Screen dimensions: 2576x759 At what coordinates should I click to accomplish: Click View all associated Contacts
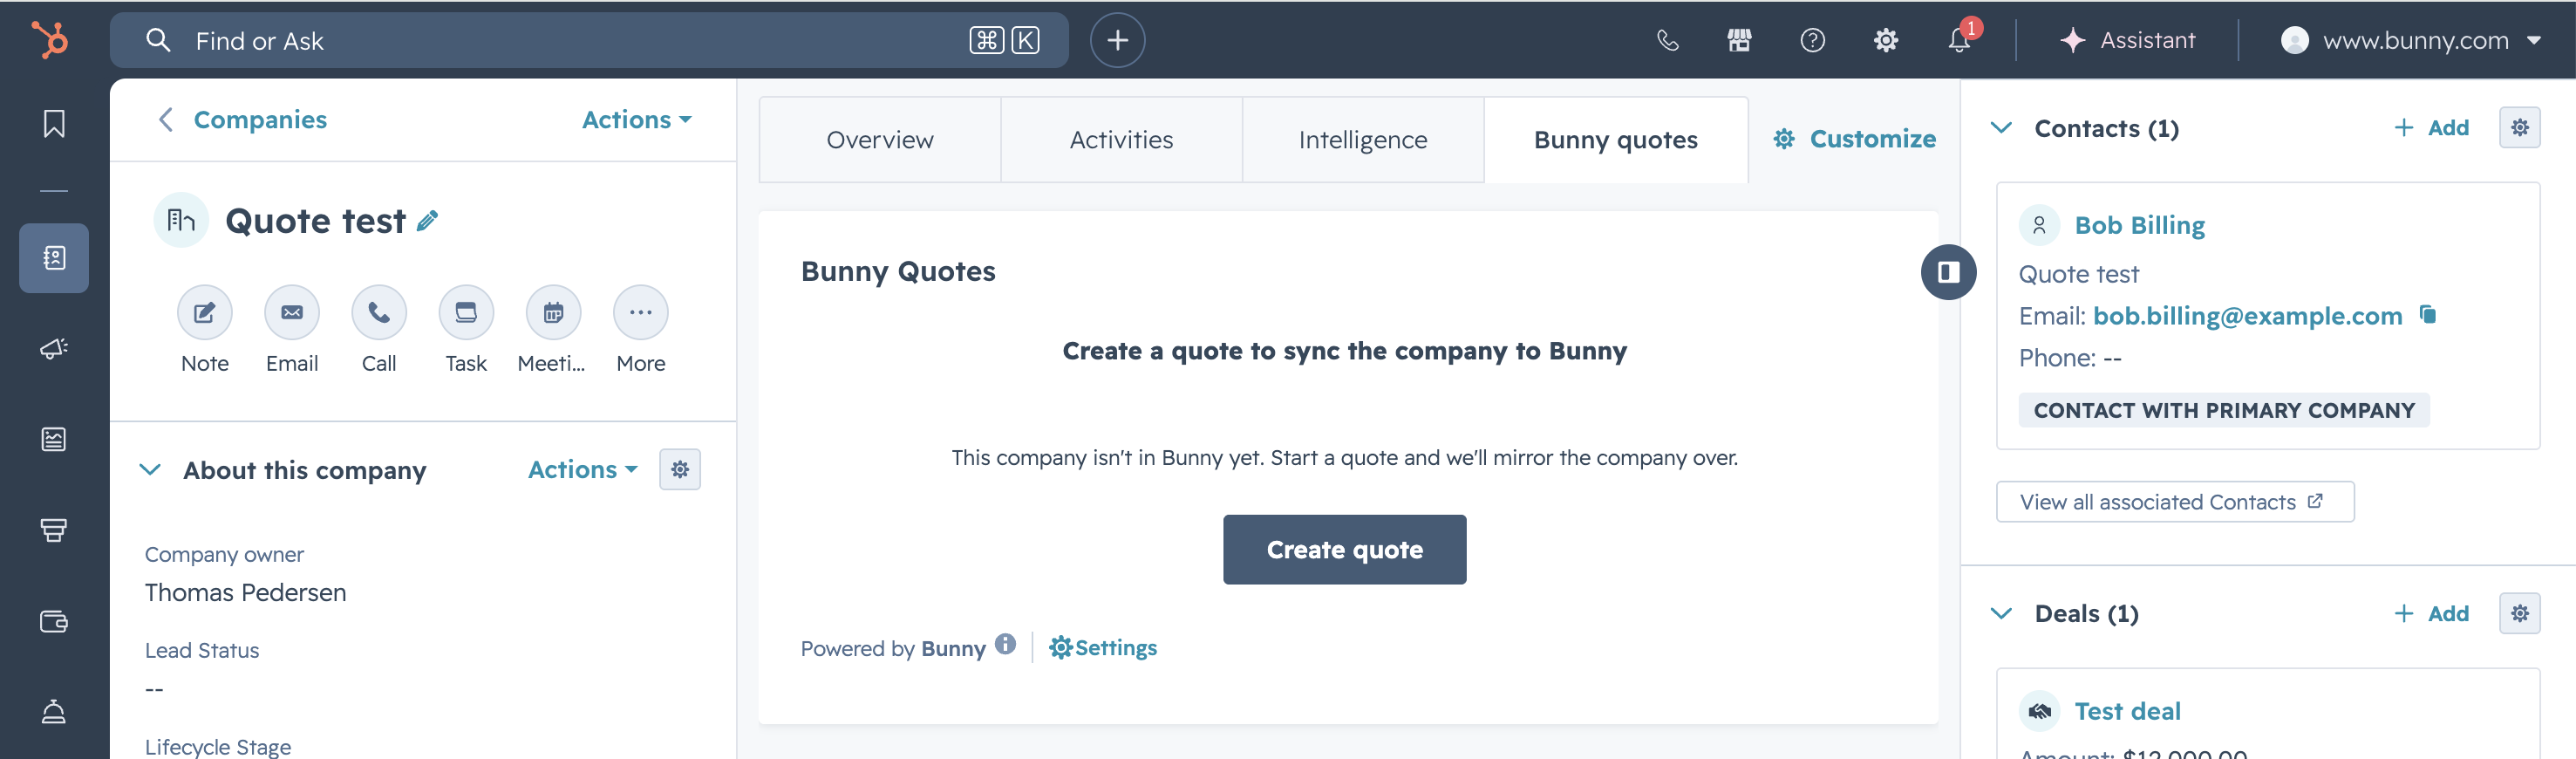2174,502
